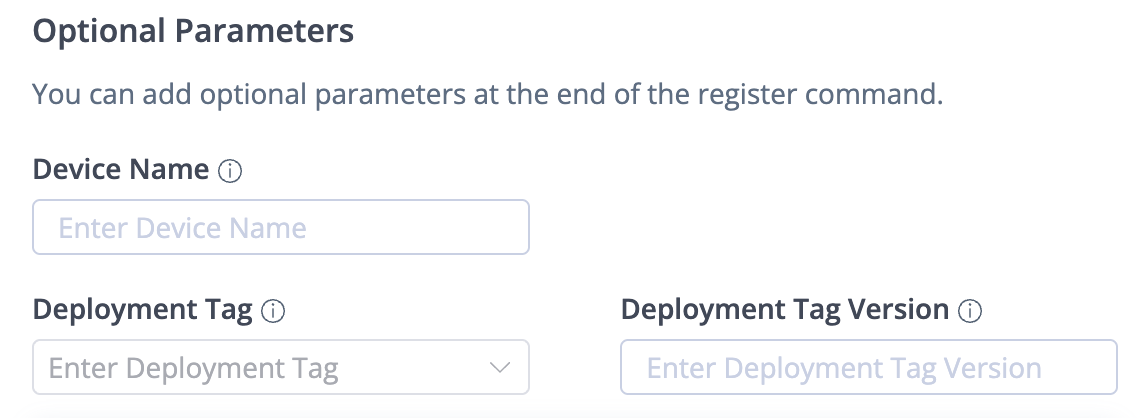Click the Optional Parameters heading

(193, 31)
